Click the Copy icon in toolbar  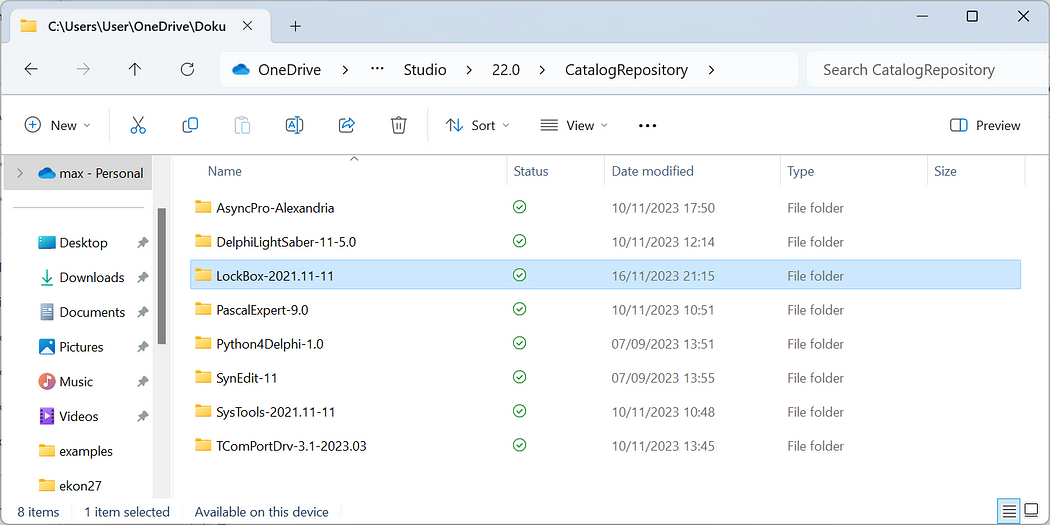190,125
